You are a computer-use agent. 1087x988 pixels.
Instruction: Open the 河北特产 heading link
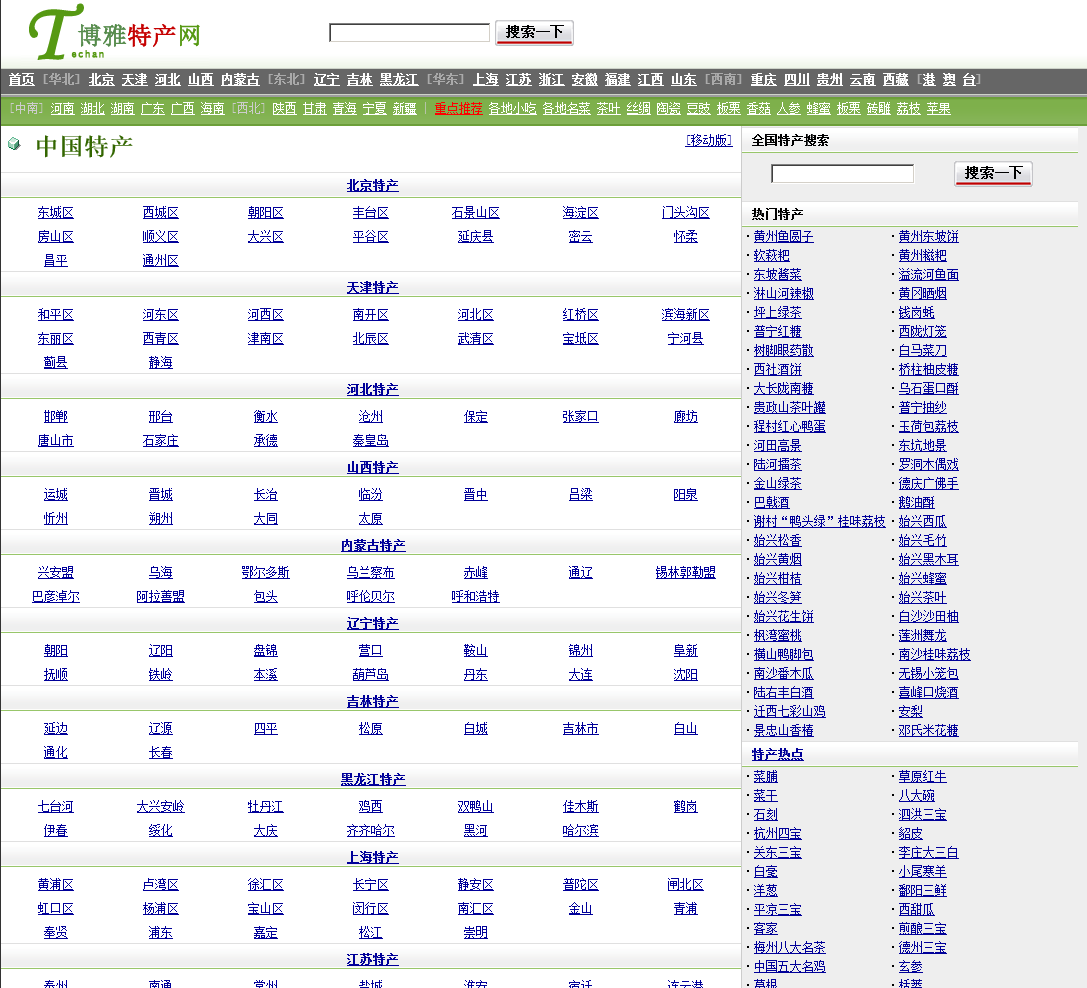coord(372,390)
